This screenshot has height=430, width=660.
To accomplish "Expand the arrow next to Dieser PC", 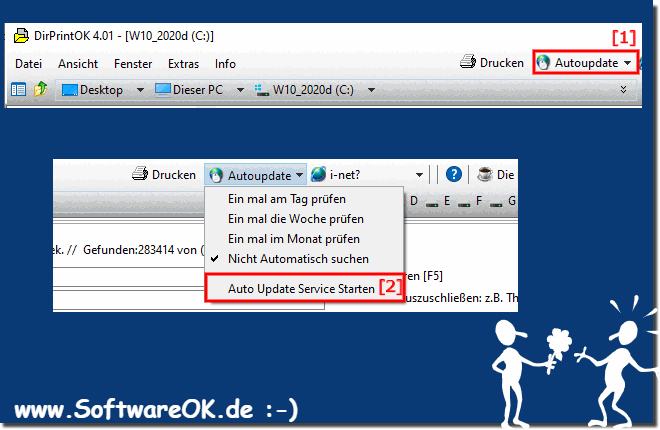I will tap(240, 90).
